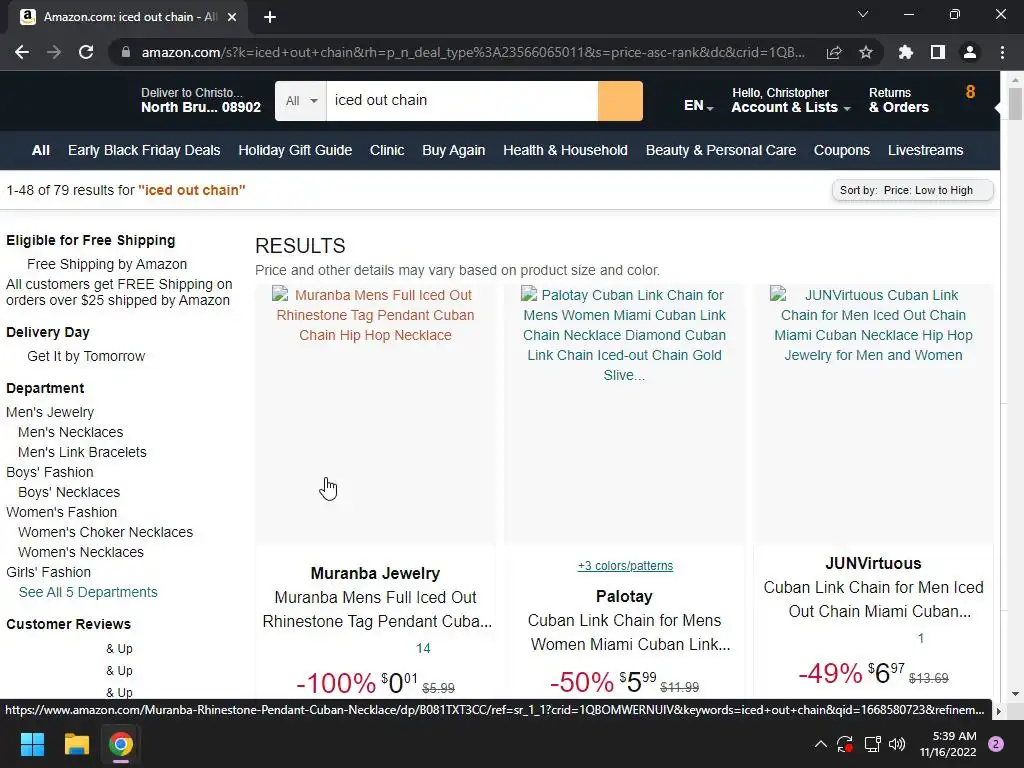Filter by Boys' Necklaces
Image resolution: width=1024 pixels, height=768 pixels.
point(69,492)
